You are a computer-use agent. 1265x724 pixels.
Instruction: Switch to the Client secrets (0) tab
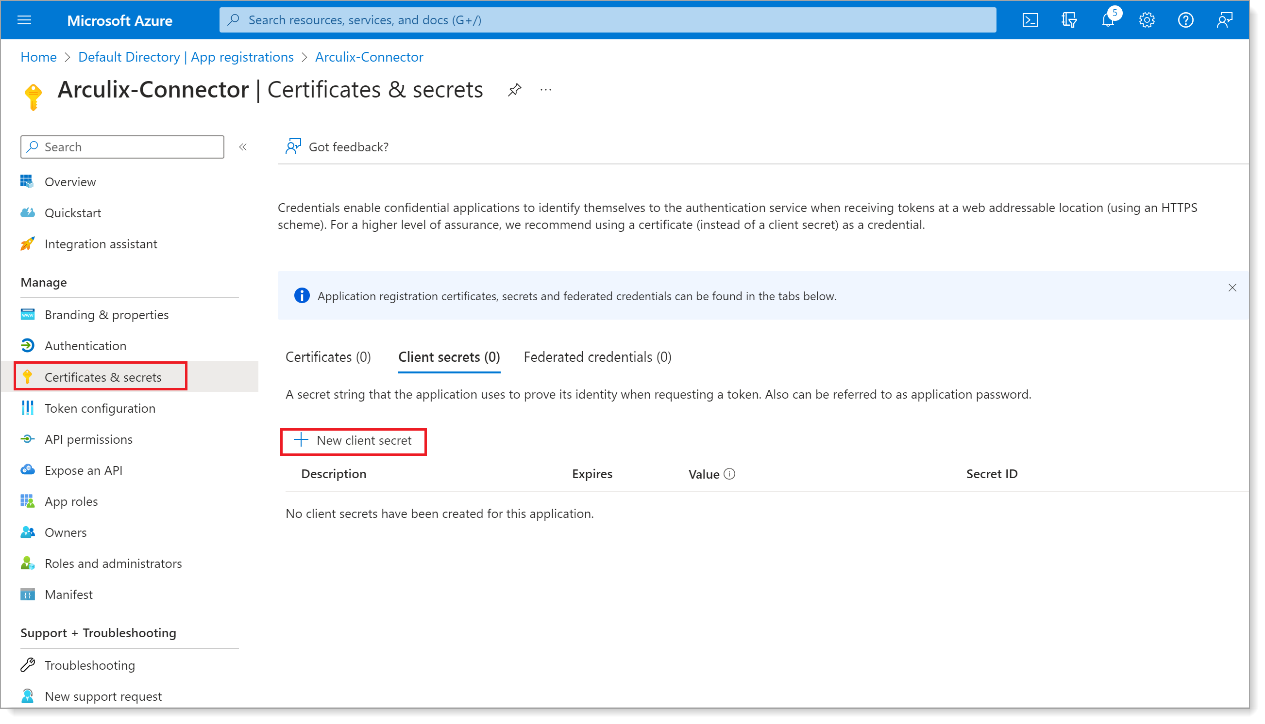(x=449, y=357)
